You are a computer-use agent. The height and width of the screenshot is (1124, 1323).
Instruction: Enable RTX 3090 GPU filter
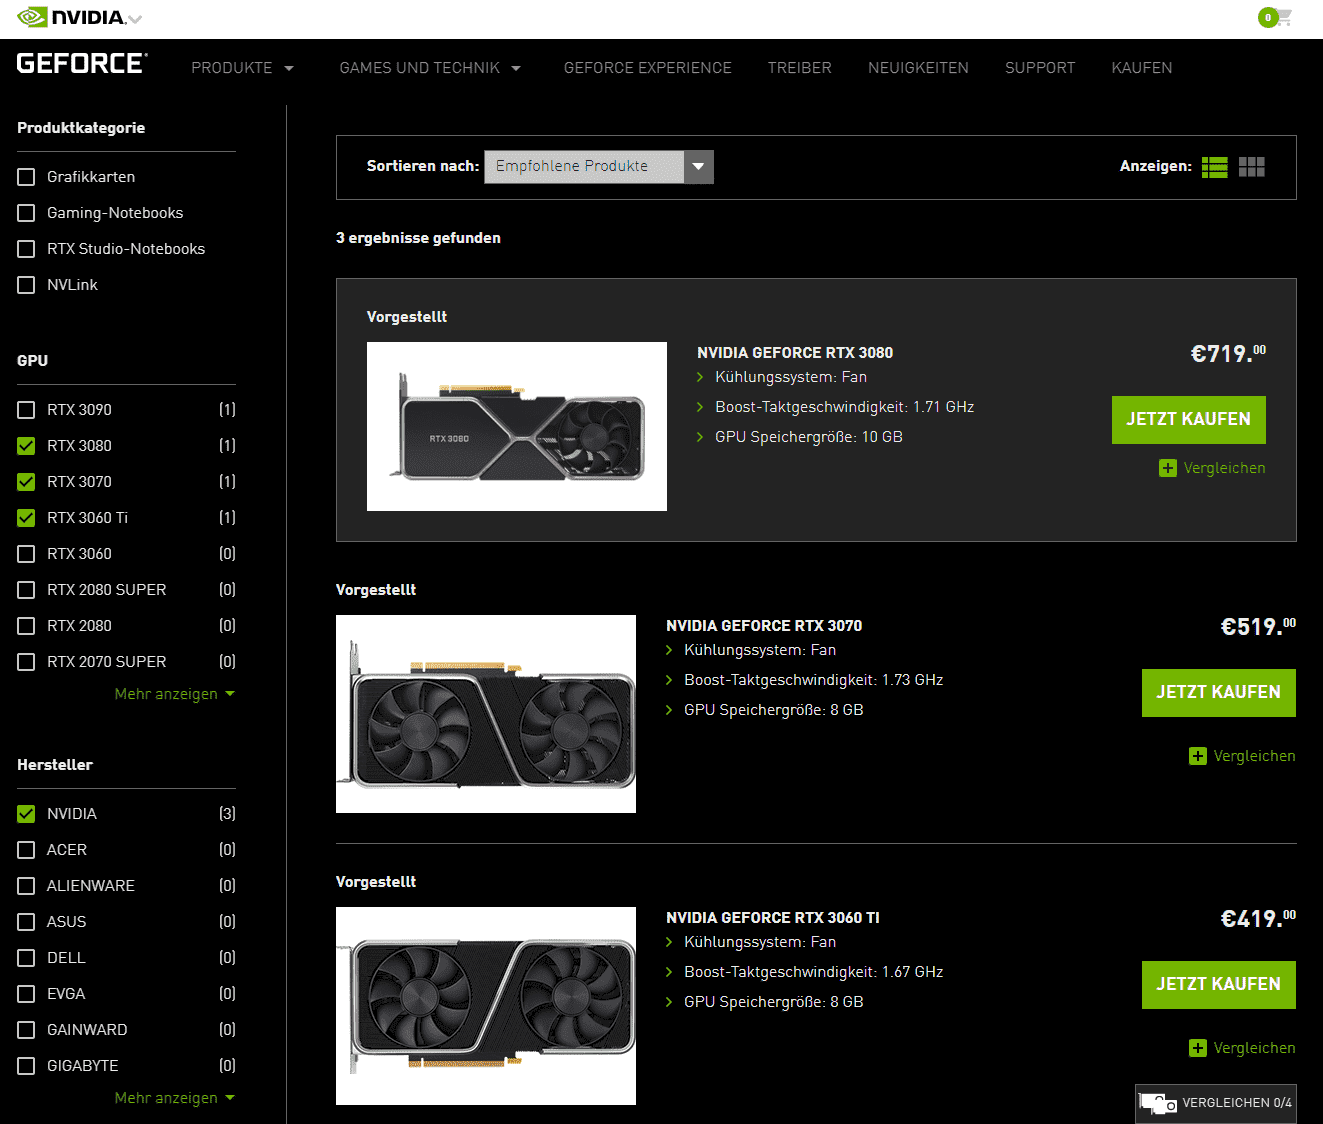pos(26,410)
